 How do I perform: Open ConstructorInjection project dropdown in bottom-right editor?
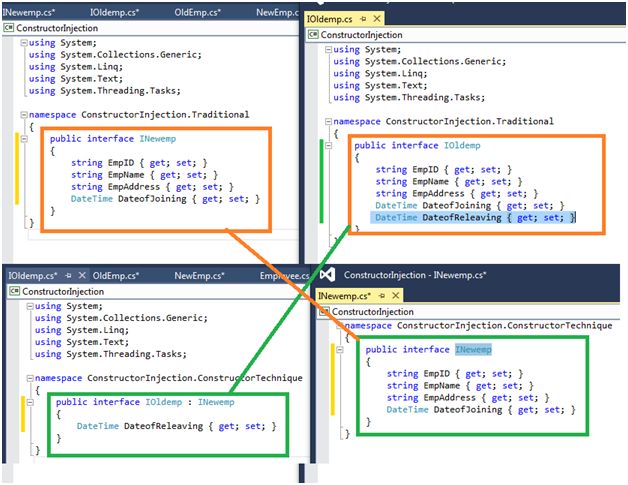click(x=372, y=312)
